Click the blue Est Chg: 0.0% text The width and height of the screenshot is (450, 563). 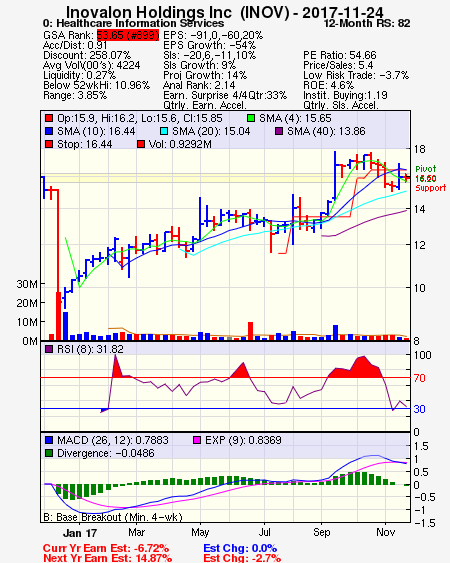pos(240,548)
